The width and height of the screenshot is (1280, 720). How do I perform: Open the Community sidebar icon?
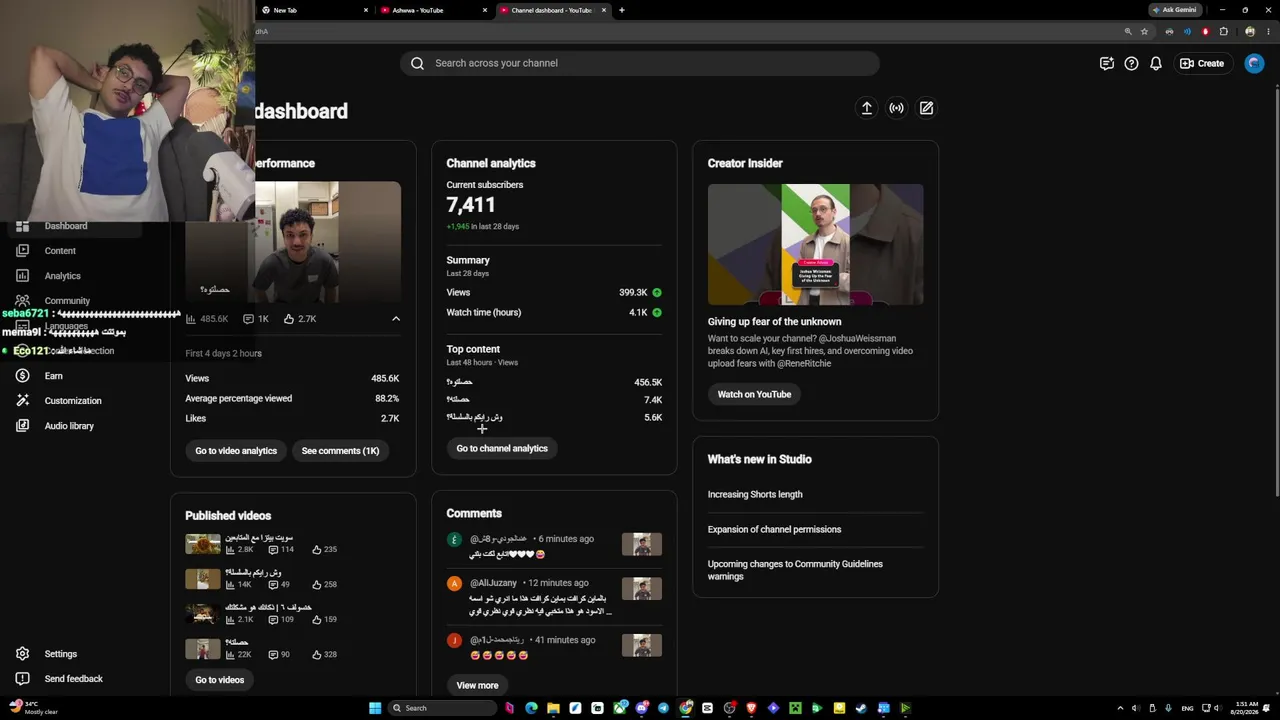pyautogui.click(x=22, y=300)
